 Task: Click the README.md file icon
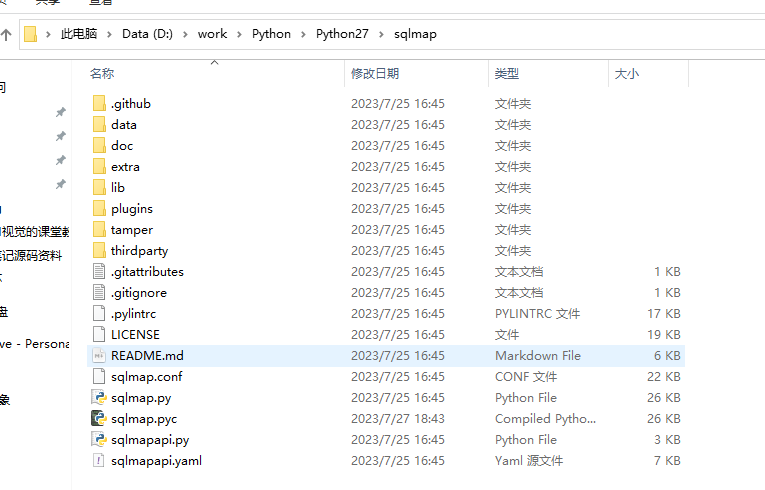[98, 356]
